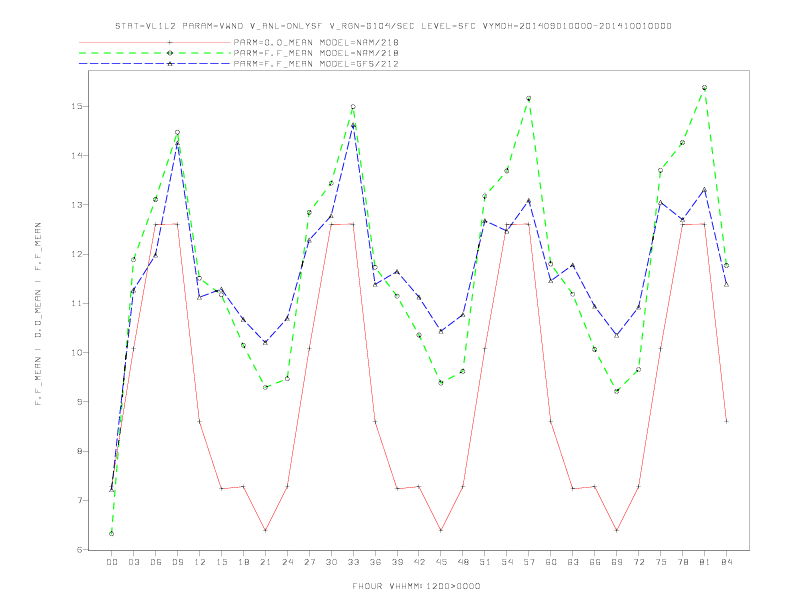Click y-axis tick label 13
The width and height of the screenshot is (792, 612).
(77, 205)
